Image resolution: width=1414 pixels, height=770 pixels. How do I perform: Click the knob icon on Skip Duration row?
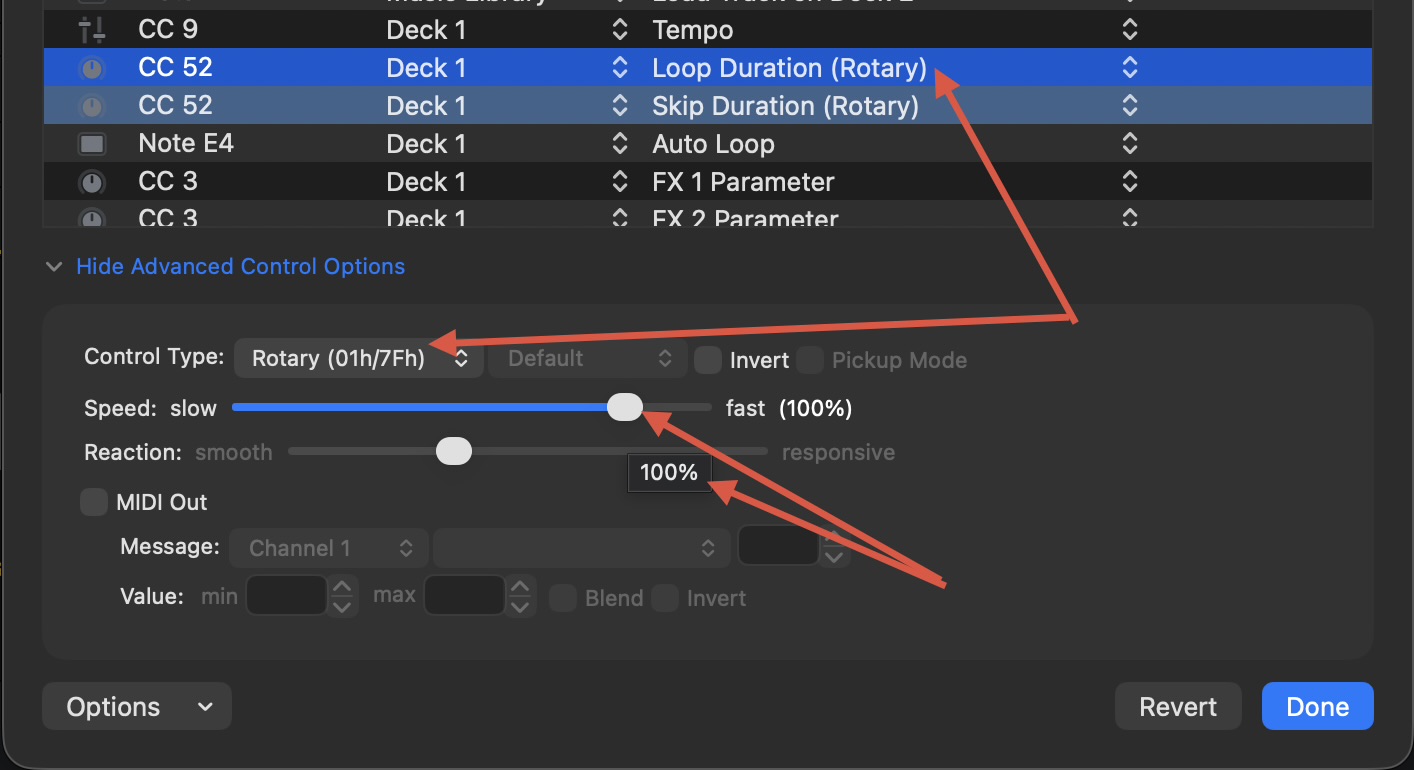(92, 106)
